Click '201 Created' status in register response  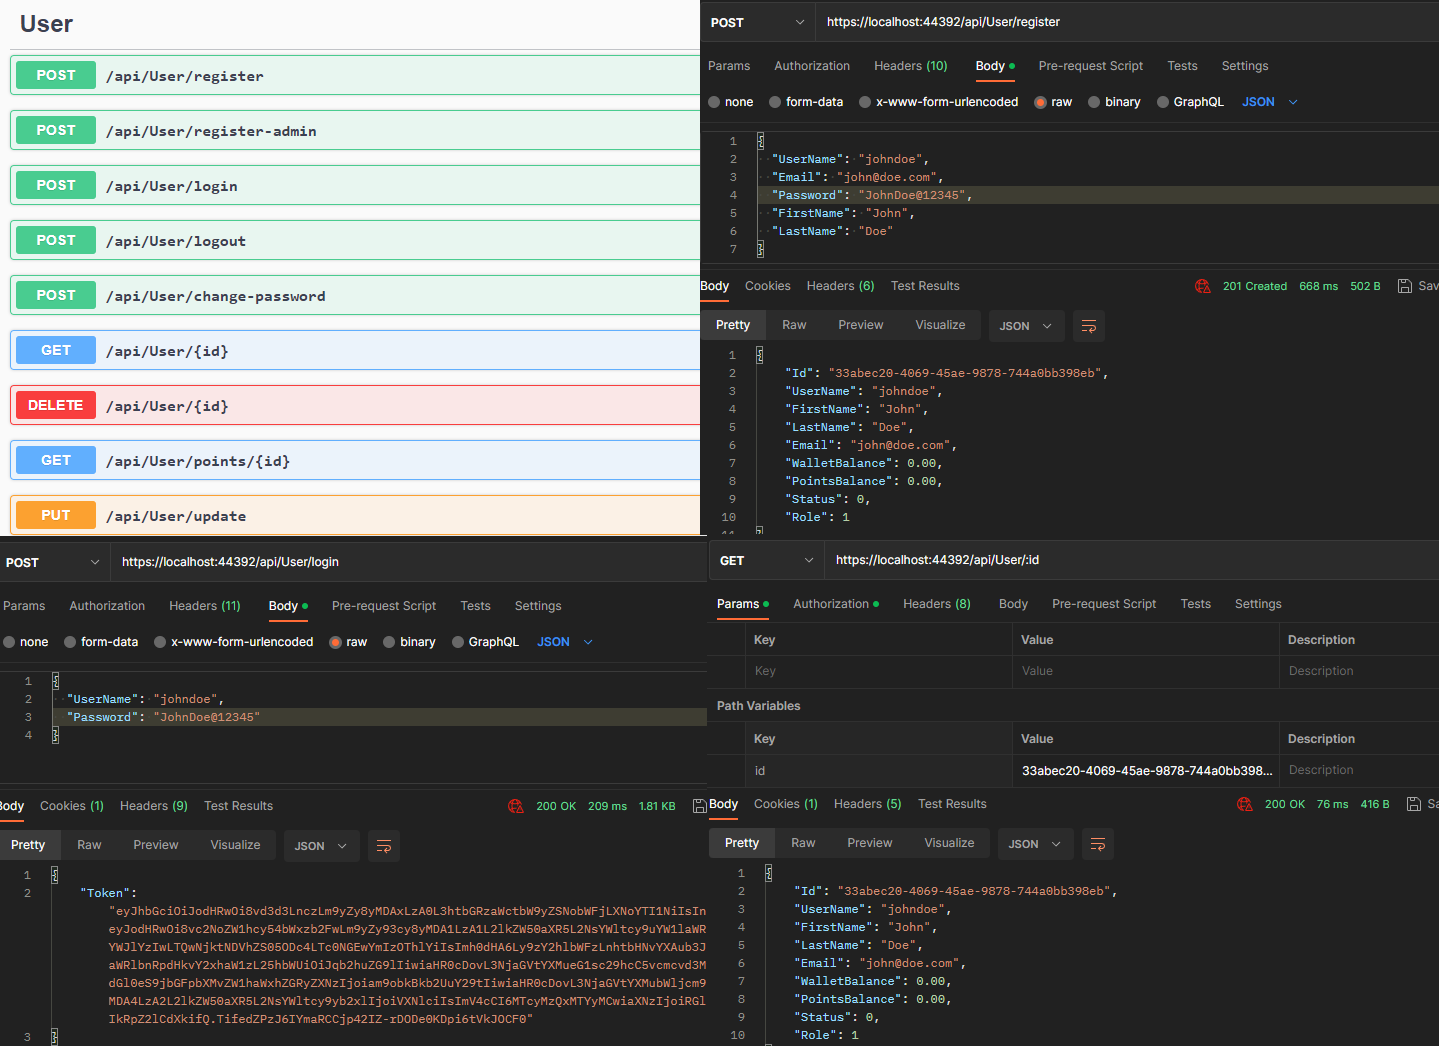pyautogui.click(x=1254, y=286)
